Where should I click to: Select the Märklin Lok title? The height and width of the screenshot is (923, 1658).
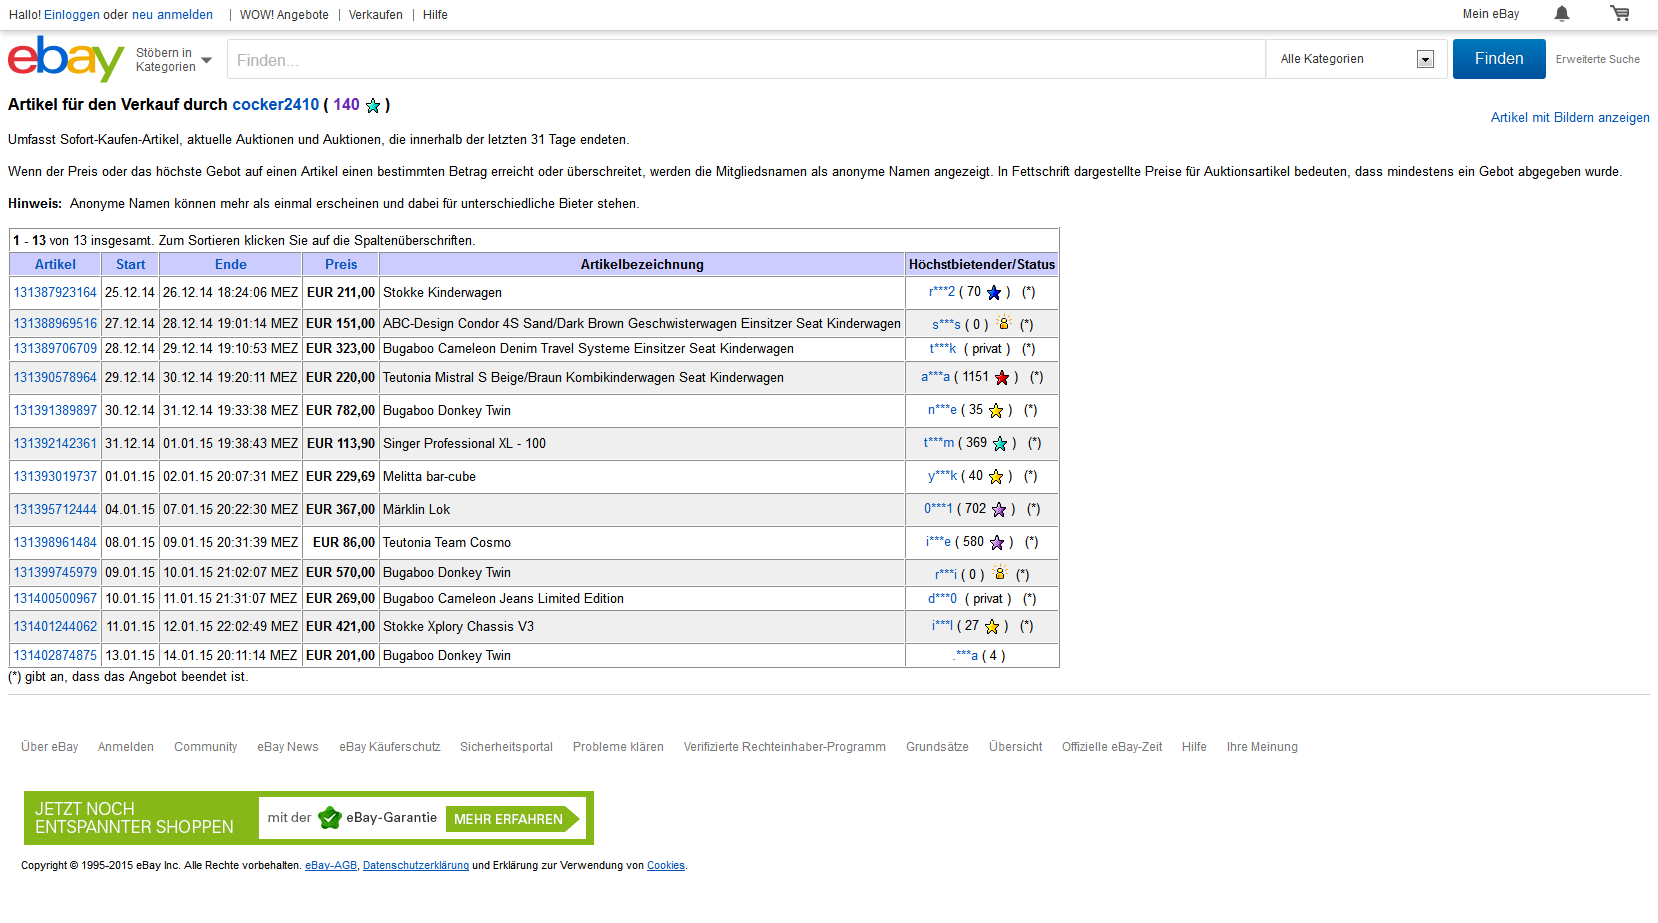(416, 510)
